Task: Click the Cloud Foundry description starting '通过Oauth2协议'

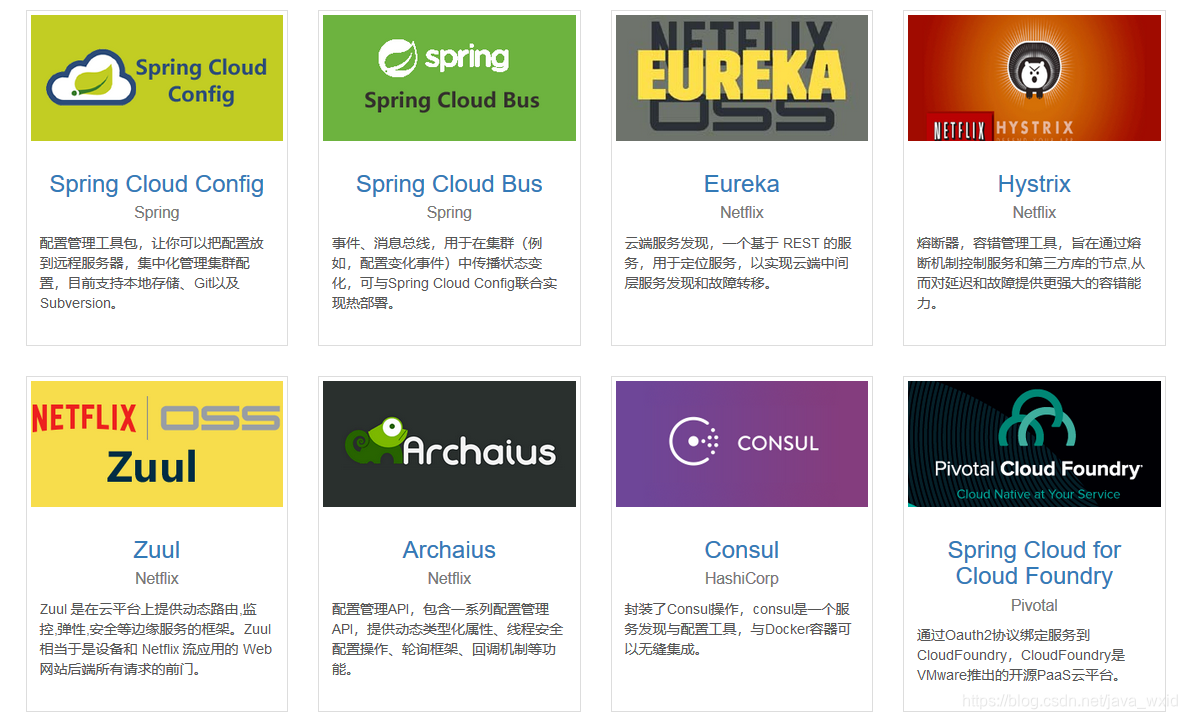Action: pos(1021,655)
